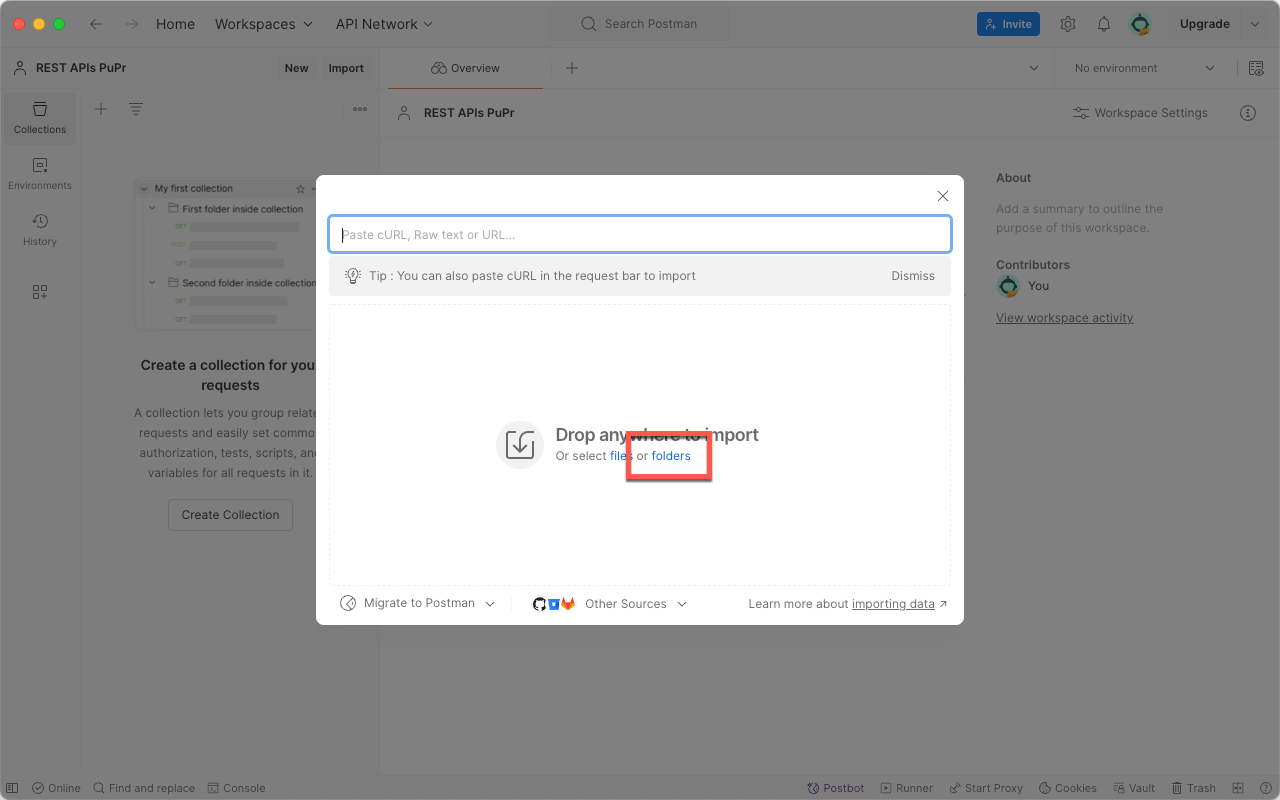
Task: Open the settings gear icon
Action: 1068,24
